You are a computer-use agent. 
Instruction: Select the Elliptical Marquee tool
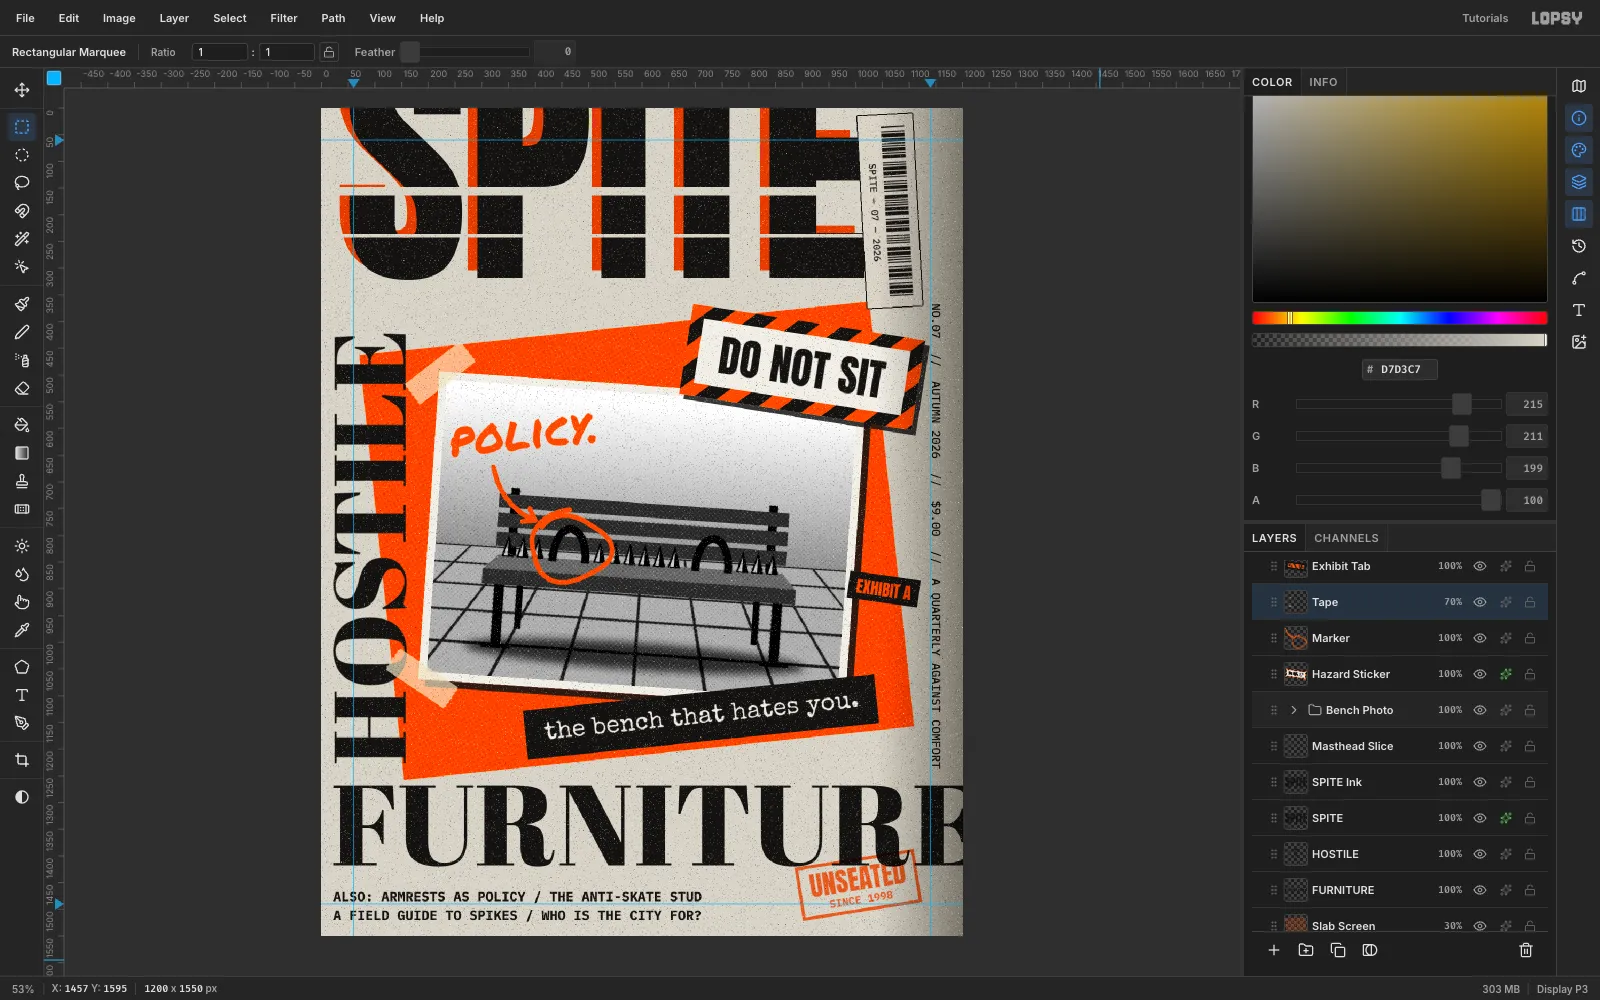[22, 155]
